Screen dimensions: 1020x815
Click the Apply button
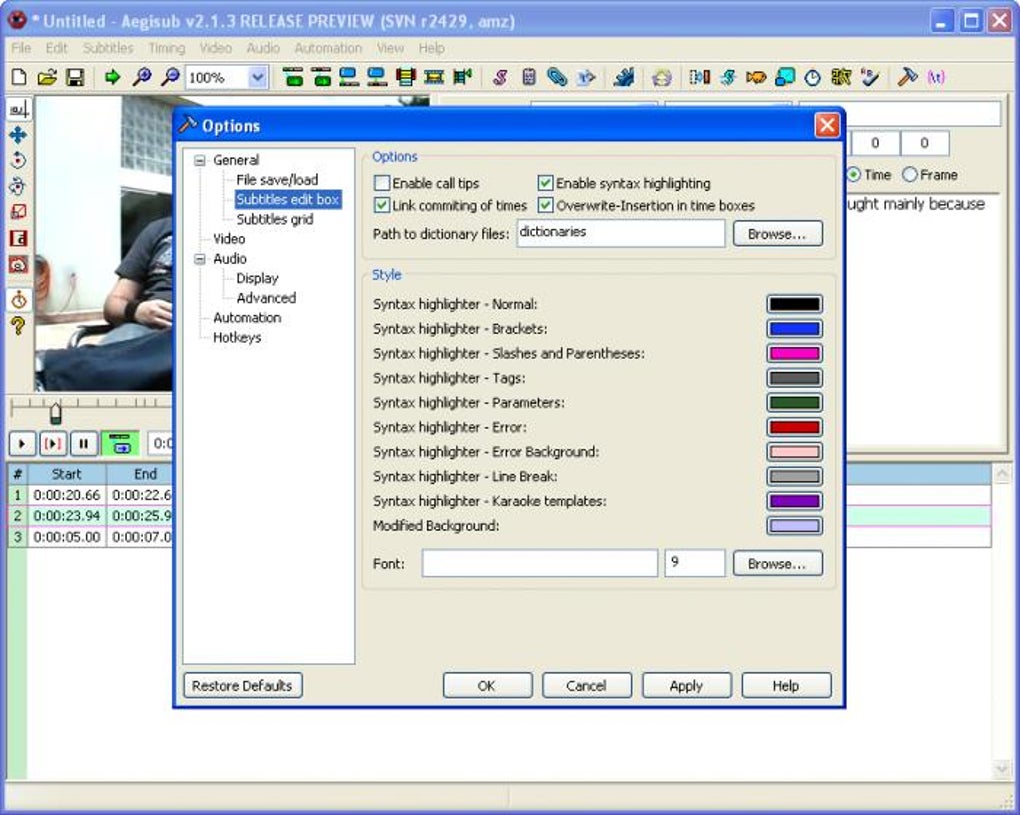click(686, 686)
